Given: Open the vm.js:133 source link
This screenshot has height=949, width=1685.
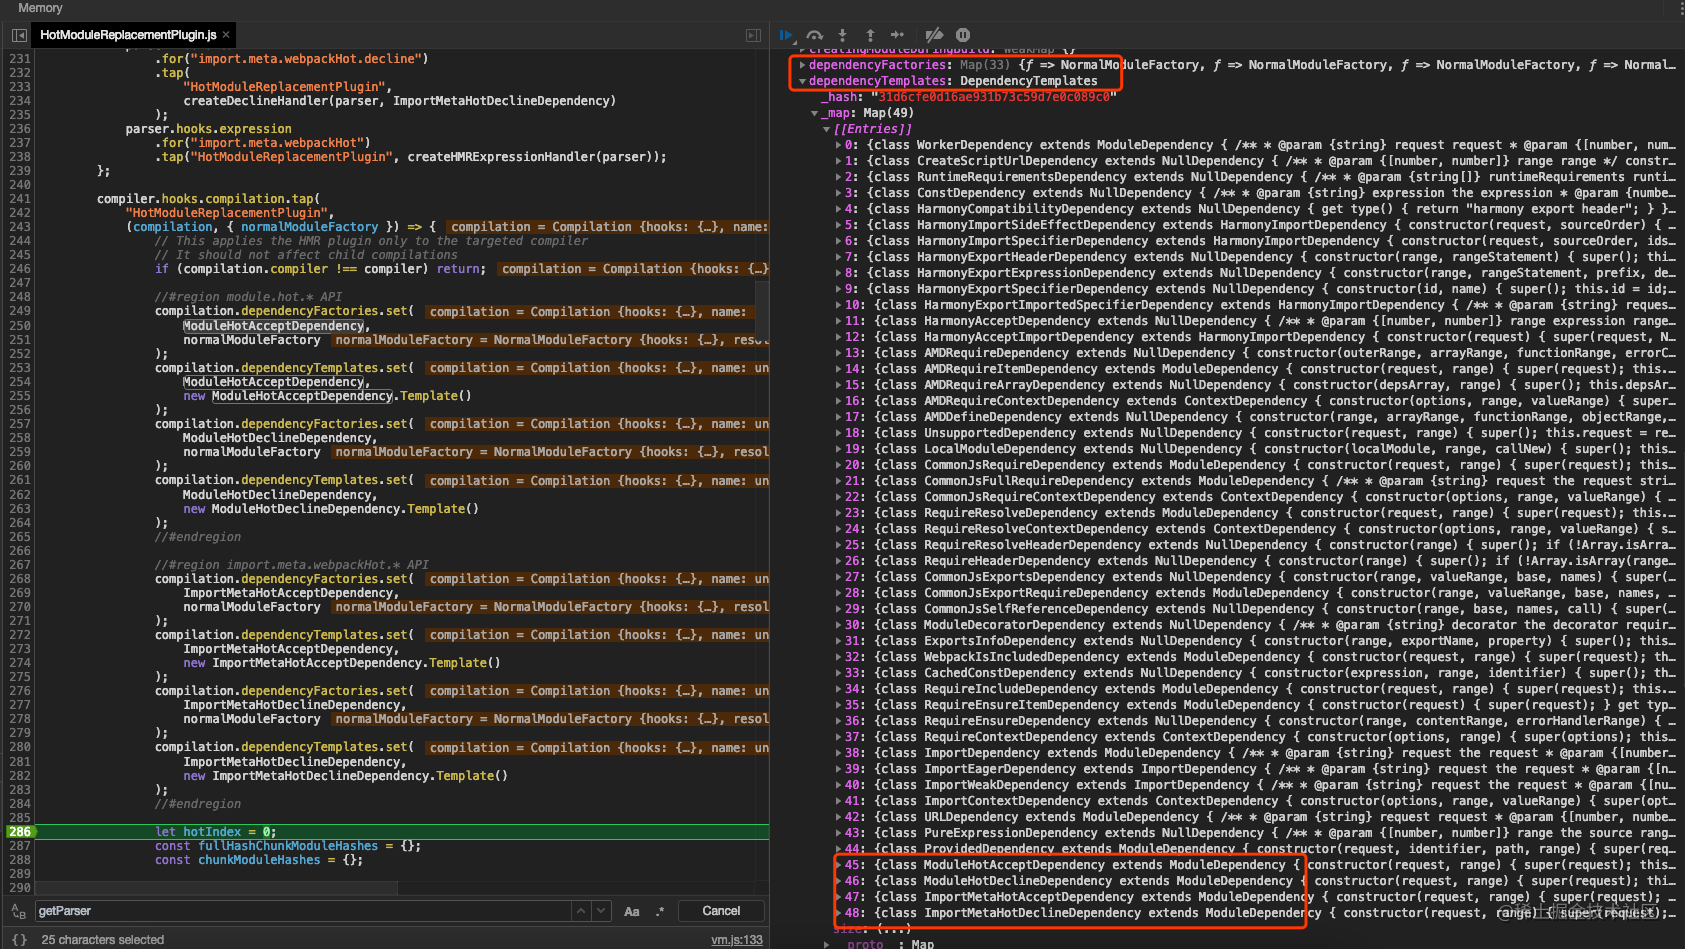Looking at the screenshot, I should [x=737, y=940].
